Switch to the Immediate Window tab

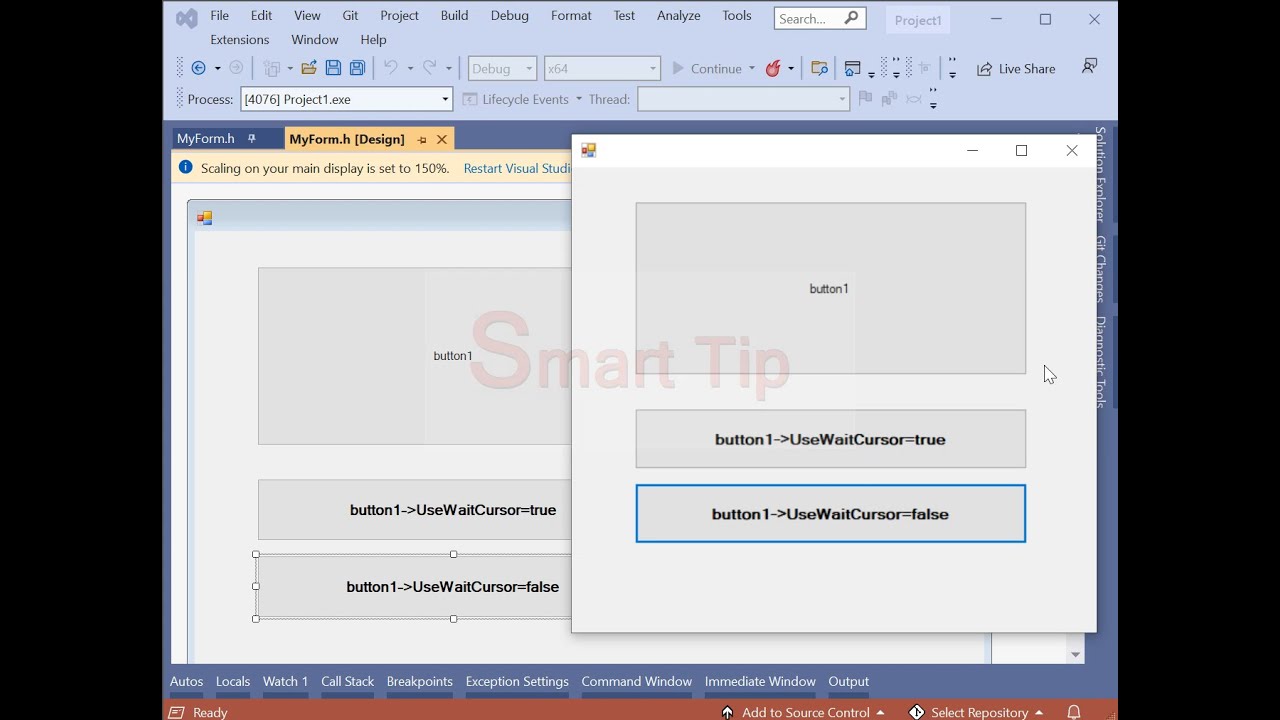pyautogui.click(x=760, y=681)
